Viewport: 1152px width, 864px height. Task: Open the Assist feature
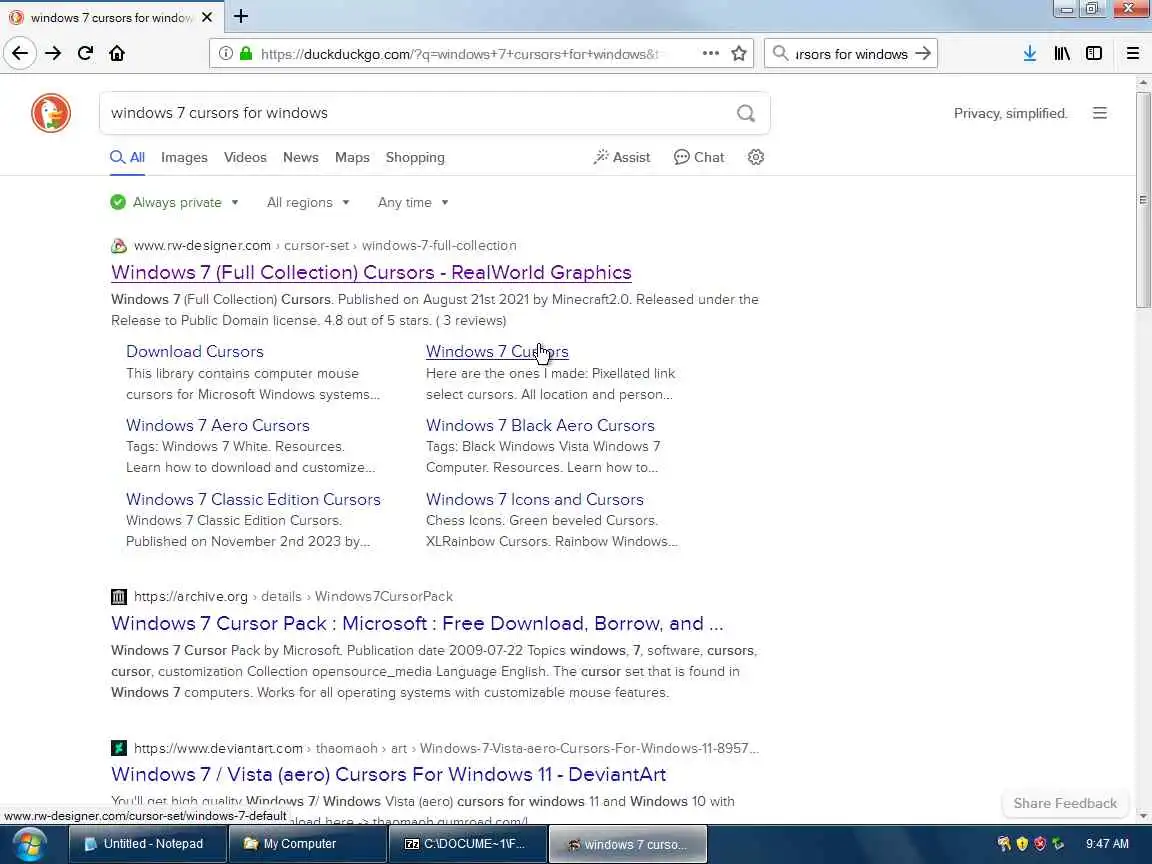pyautogui.click(x=622, y=157)
